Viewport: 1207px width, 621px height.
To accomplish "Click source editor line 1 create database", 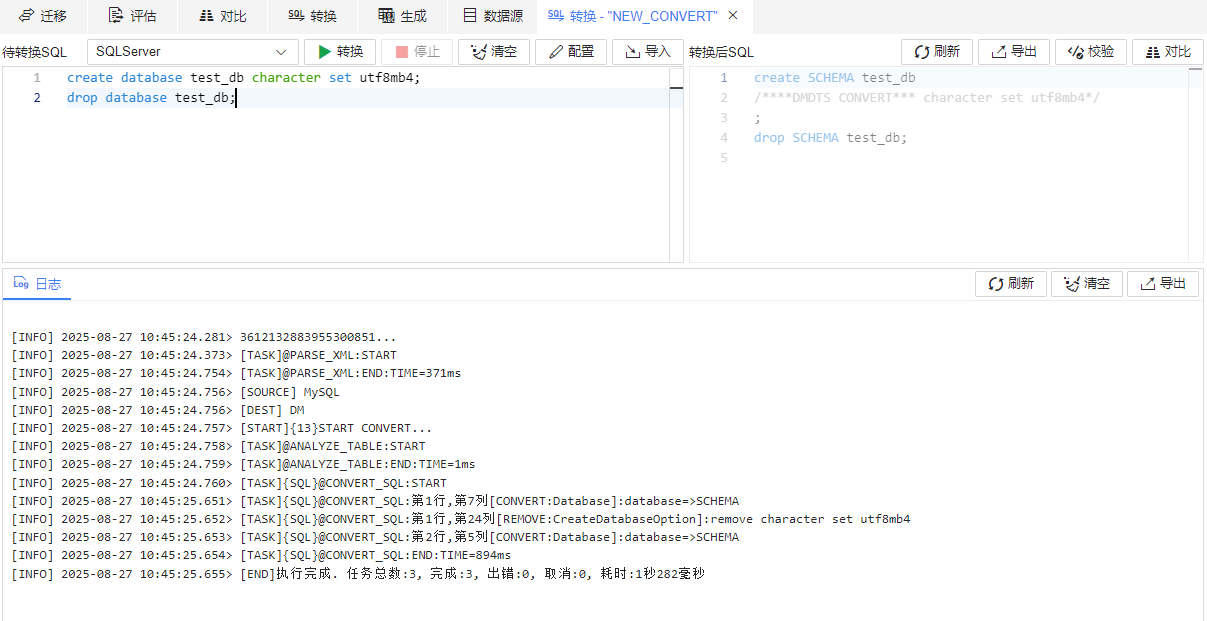I will (x=244, y=77).
